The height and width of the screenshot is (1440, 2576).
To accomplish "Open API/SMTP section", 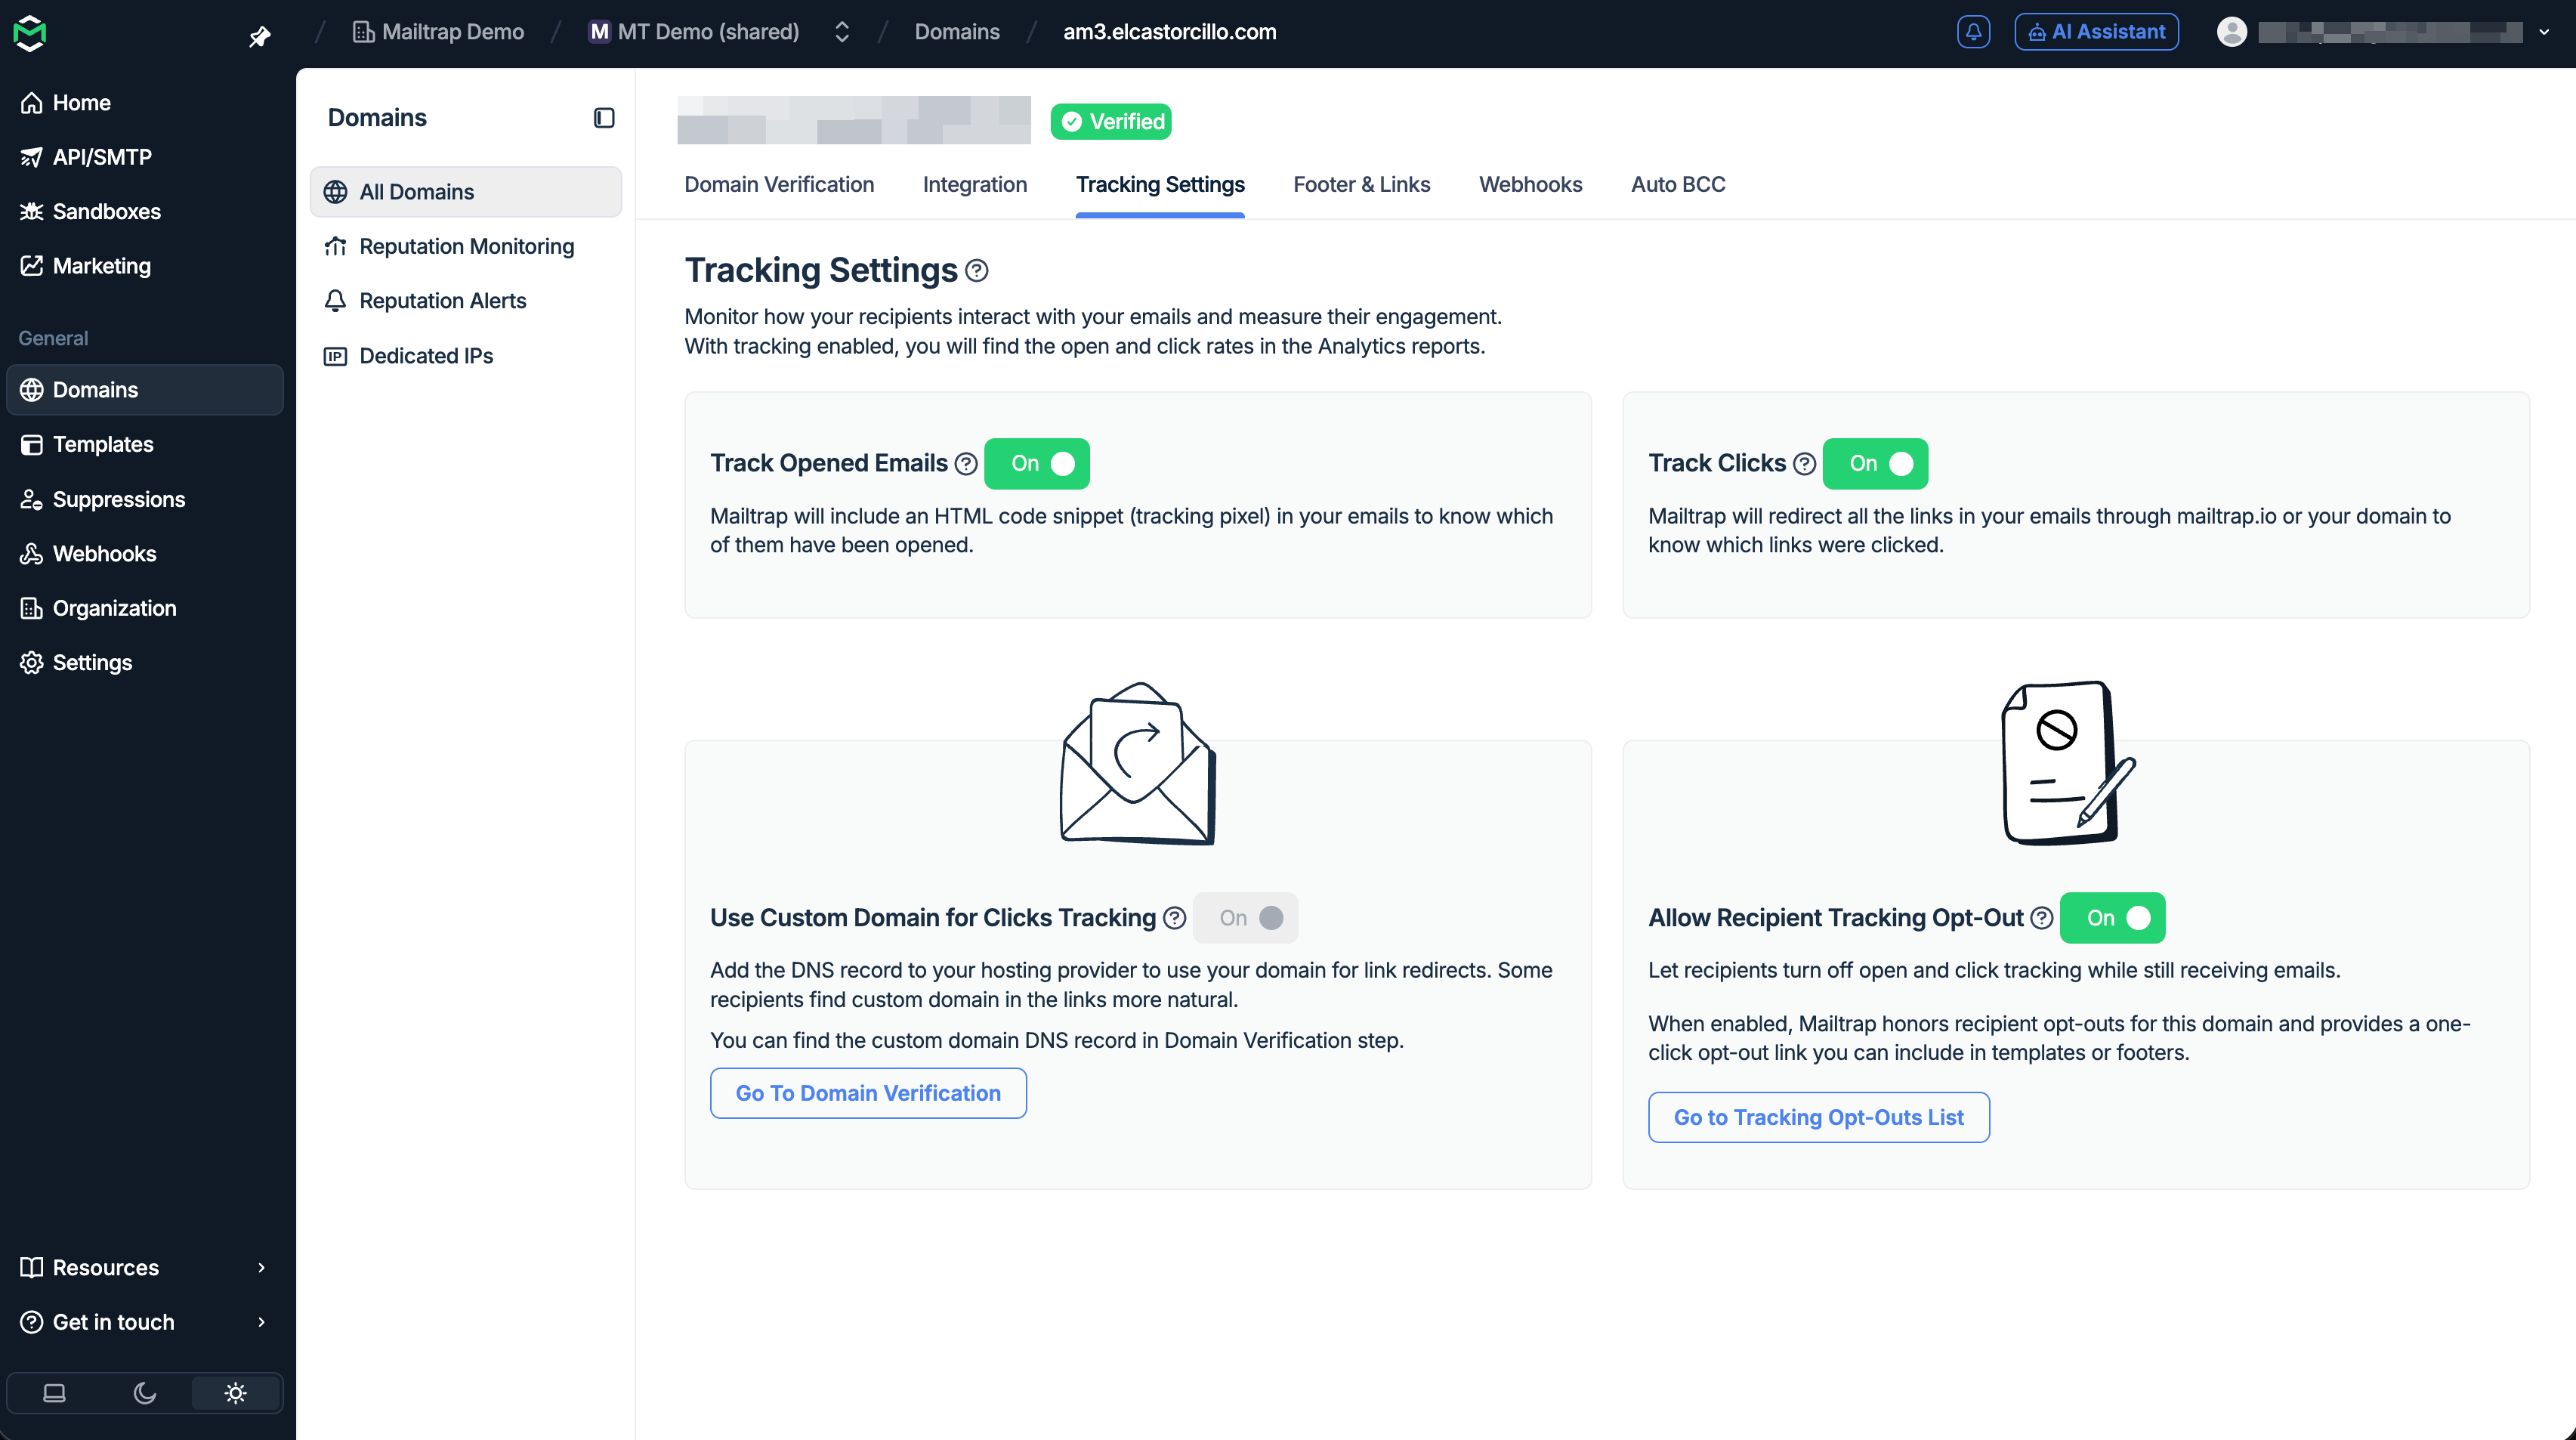I will point(145,157).
